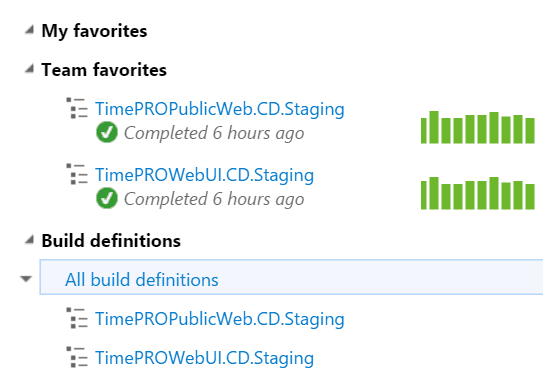Click build history bar chart for TimePROPublicWeb

click(478, 127)
